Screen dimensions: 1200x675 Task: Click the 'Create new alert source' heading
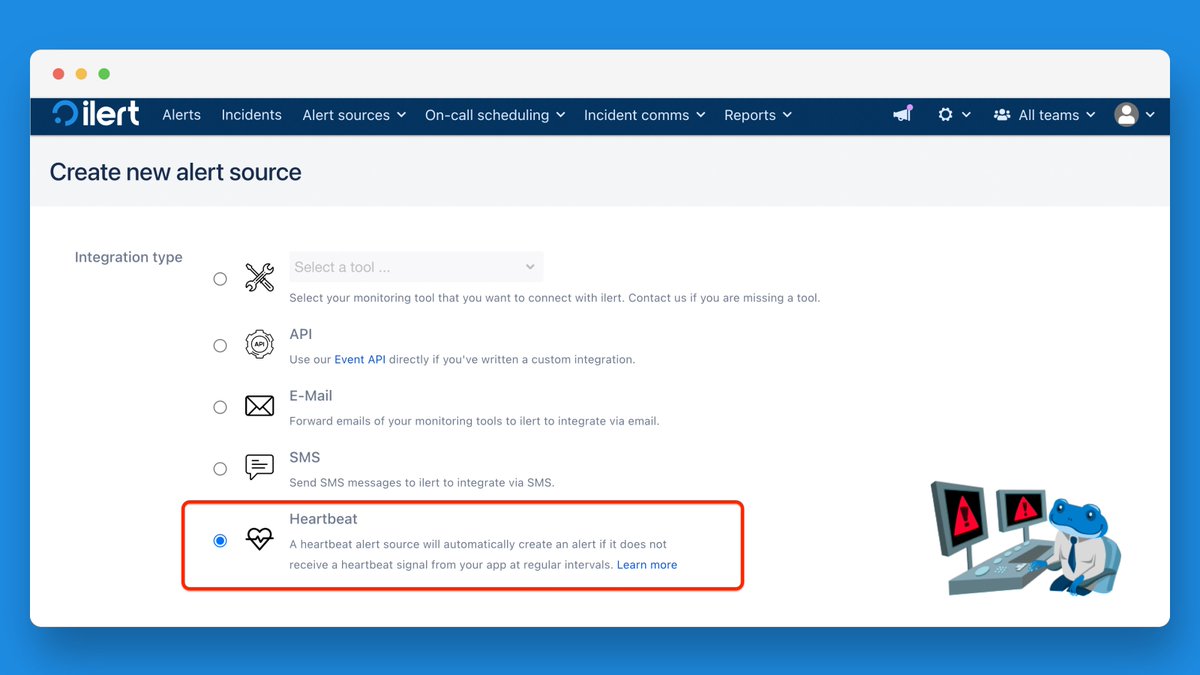click(176, 172)
